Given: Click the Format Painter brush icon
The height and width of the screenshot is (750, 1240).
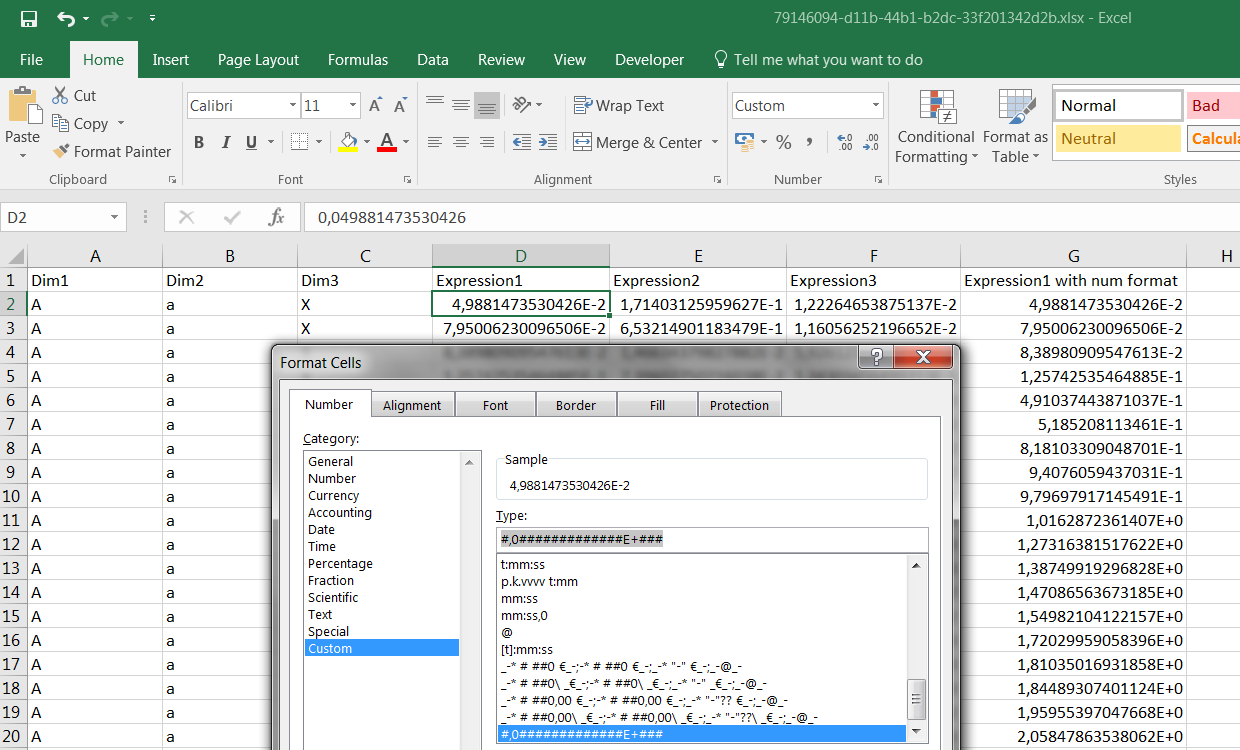Looking at the screenshot, I should click(x=61, y=152).
